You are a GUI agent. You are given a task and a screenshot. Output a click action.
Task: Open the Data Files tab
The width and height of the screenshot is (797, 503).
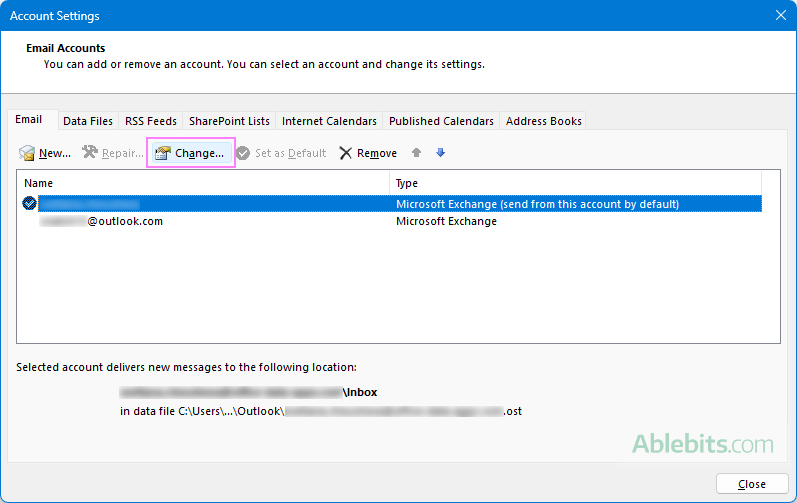point(88,121)
